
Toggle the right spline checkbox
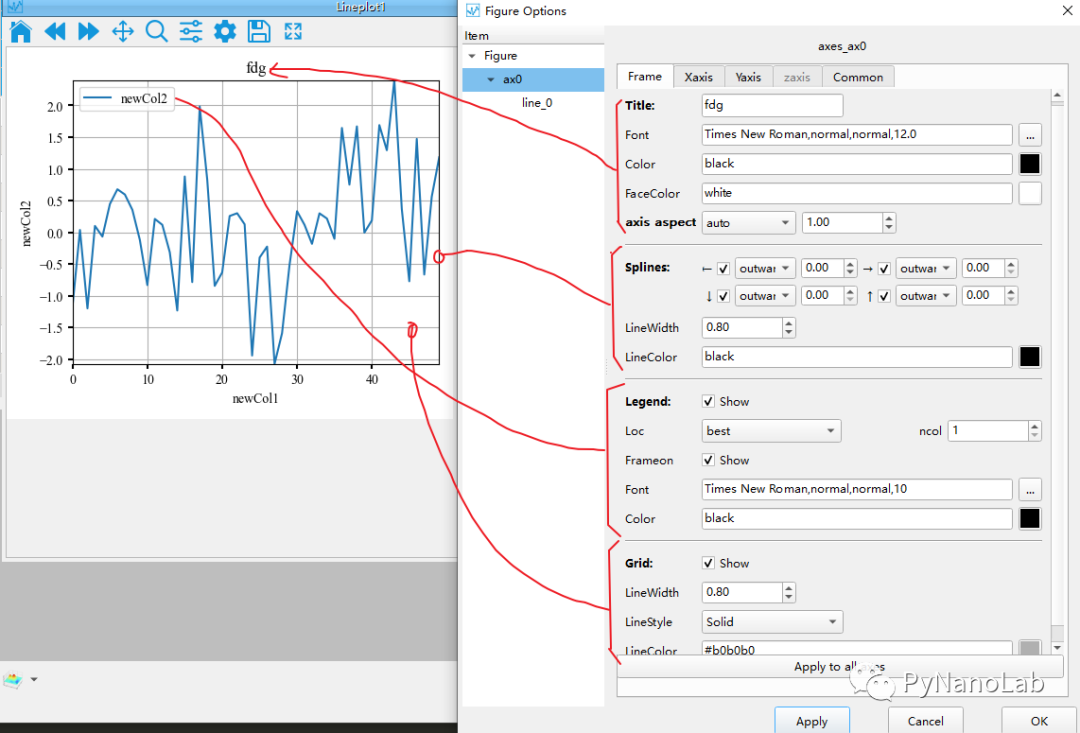(x=884, y=269)
